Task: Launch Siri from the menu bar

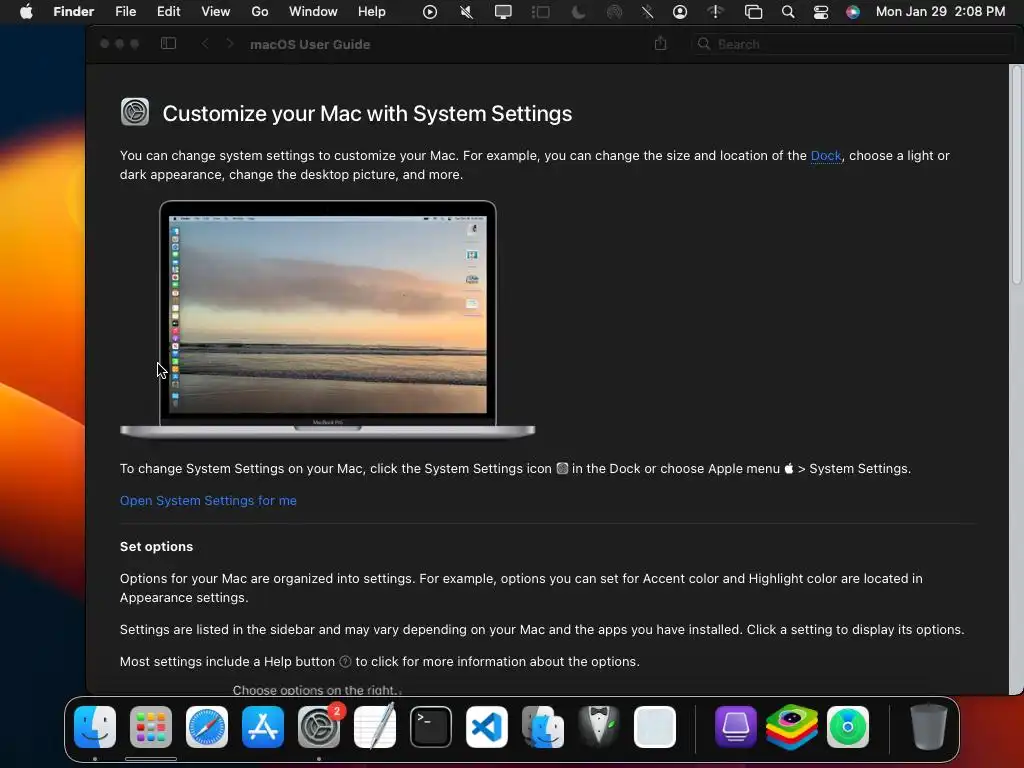Action: tap(853, 12)
